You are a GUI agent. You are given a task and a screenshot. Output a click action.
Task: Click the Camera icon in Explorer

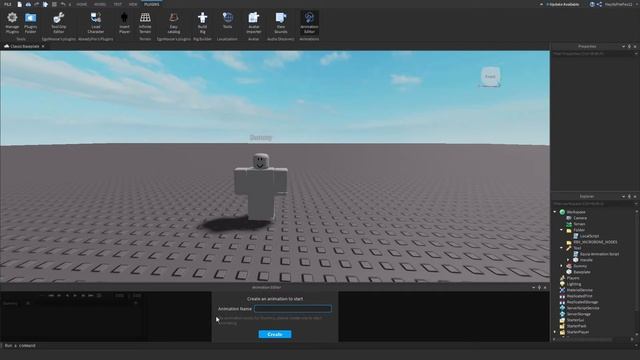point(569,218)
